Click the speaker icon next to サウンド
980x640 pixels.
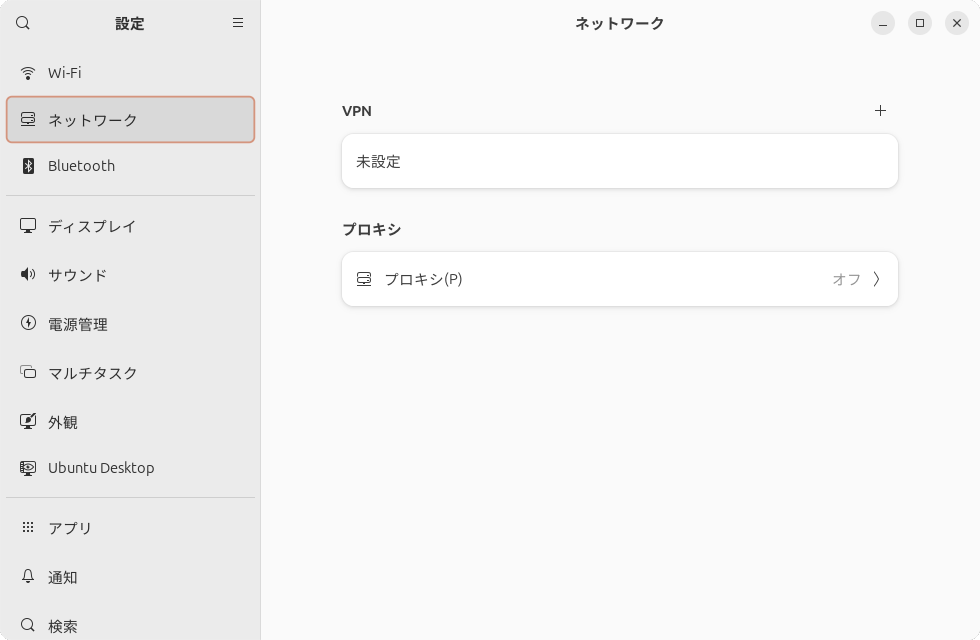[27, 275]
